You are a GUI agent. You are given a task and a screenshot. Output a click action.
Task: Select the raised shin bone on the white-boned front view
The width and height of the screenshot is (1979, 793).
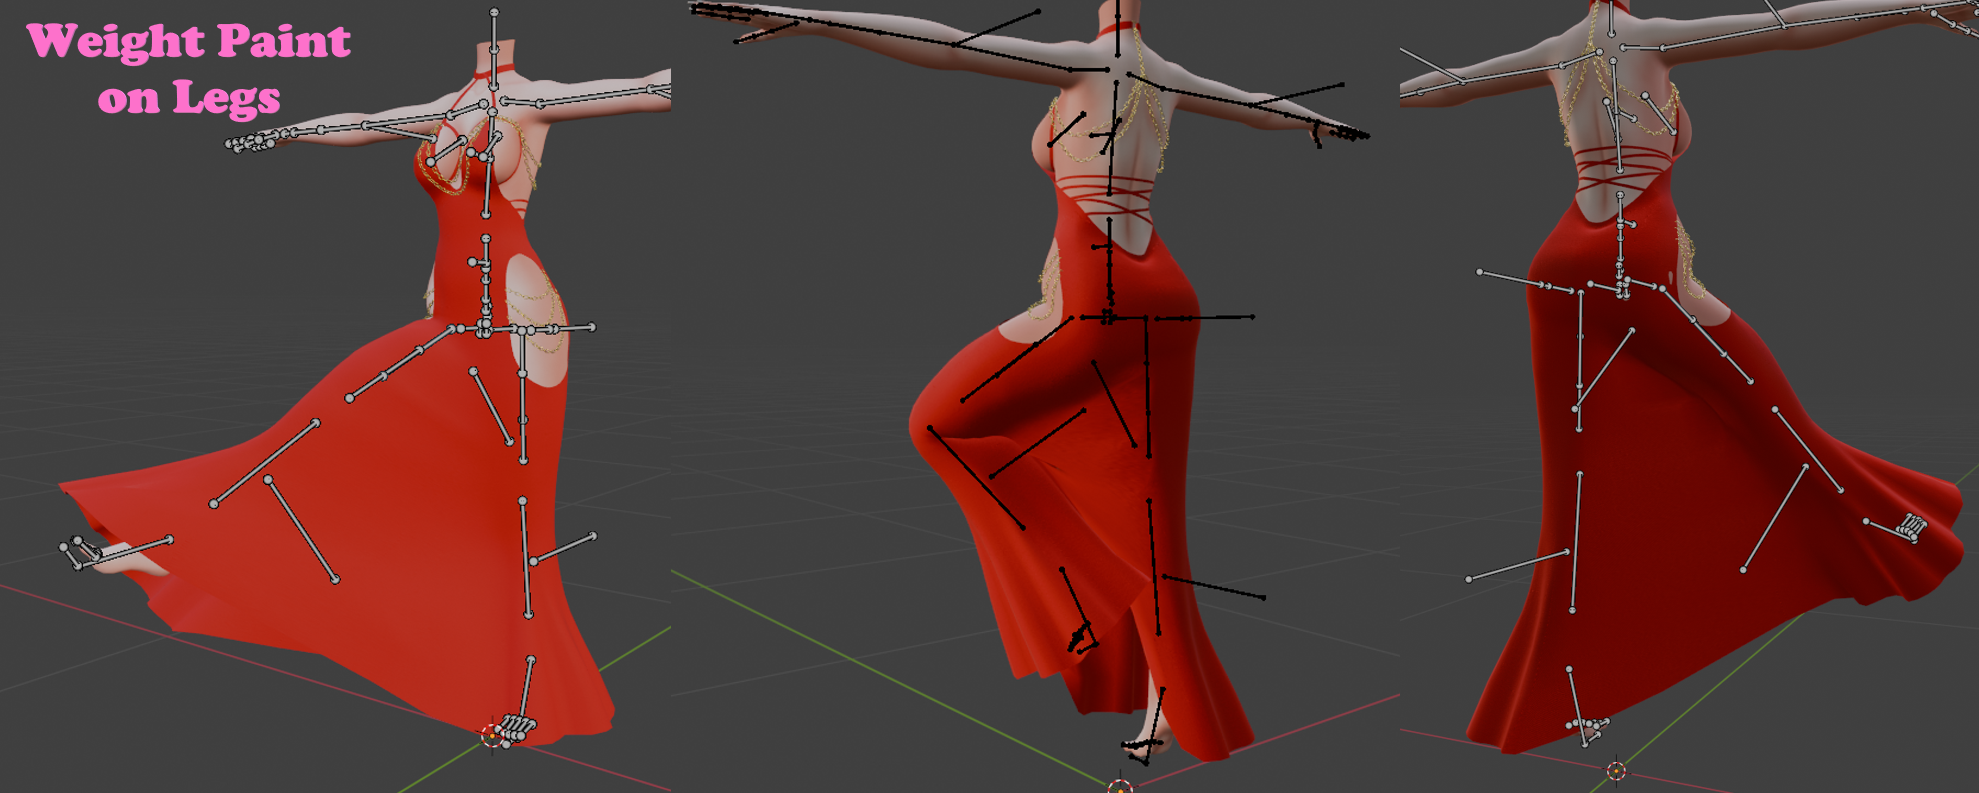click(x=265, y=464)
